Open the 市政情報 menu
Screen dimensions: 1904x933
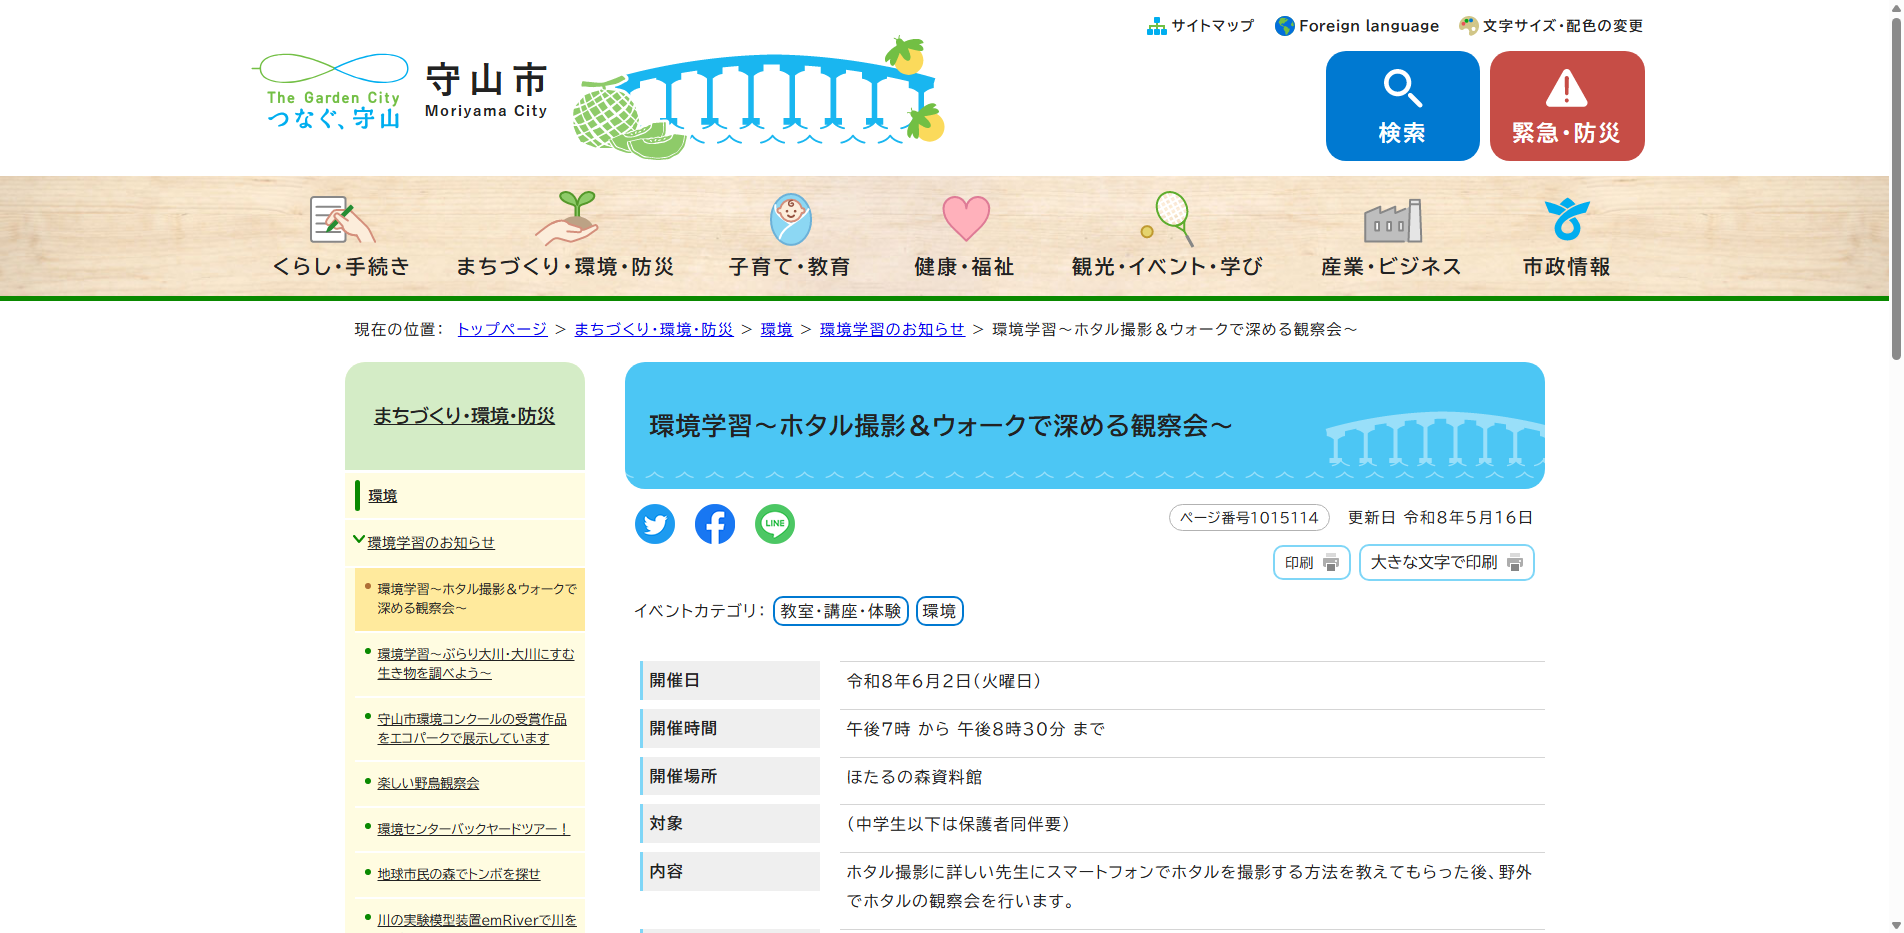[1566, 266]
